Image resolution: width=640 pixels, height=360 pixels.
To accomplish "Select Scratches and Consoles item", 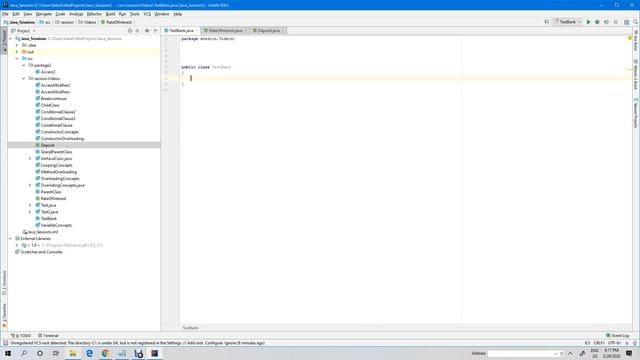I will [39, 252].
